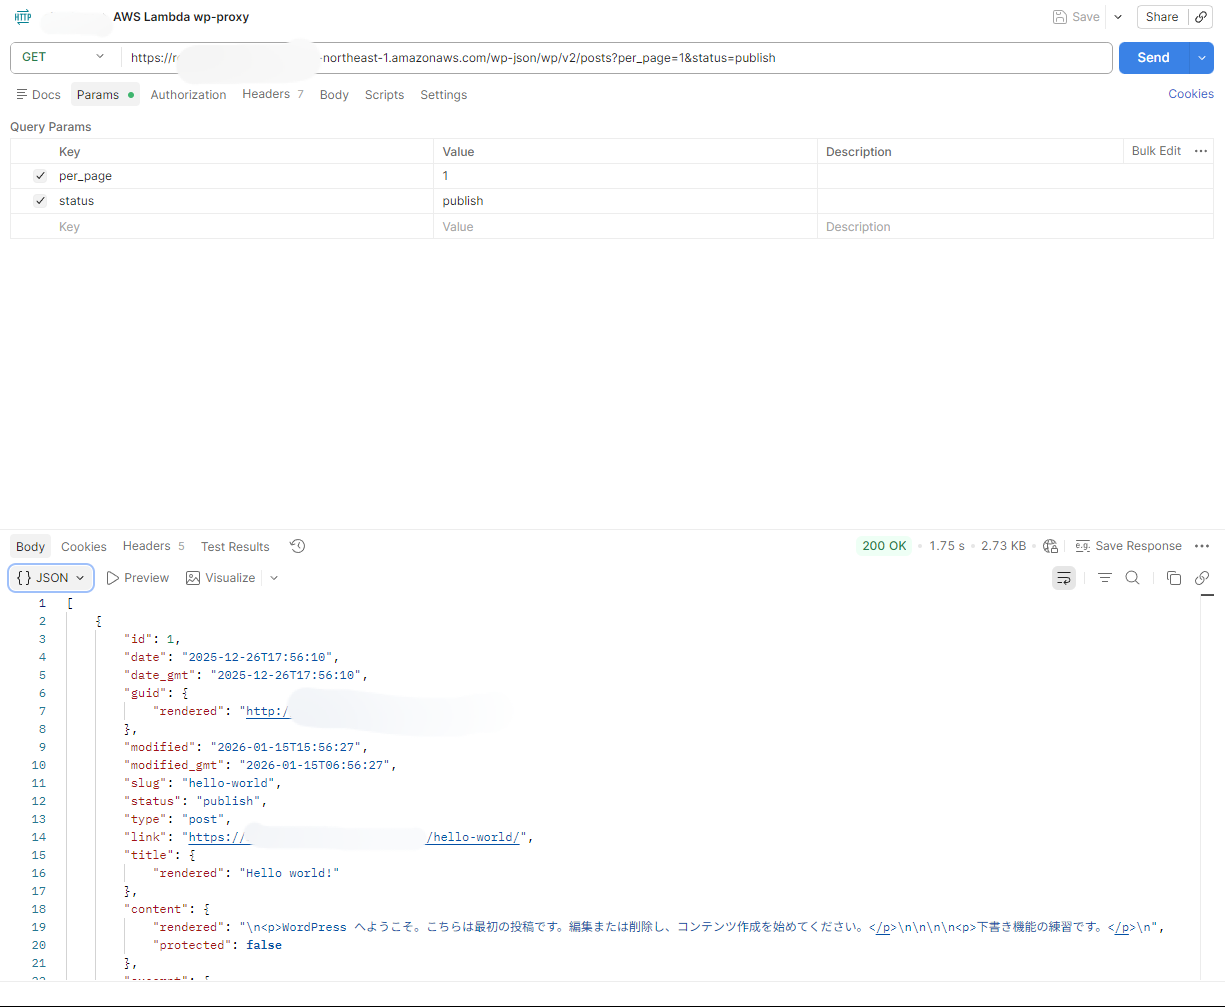Screen dimensions: 1225x1007
Task: Click the filter response icon
Action: tap(1104, 578)
